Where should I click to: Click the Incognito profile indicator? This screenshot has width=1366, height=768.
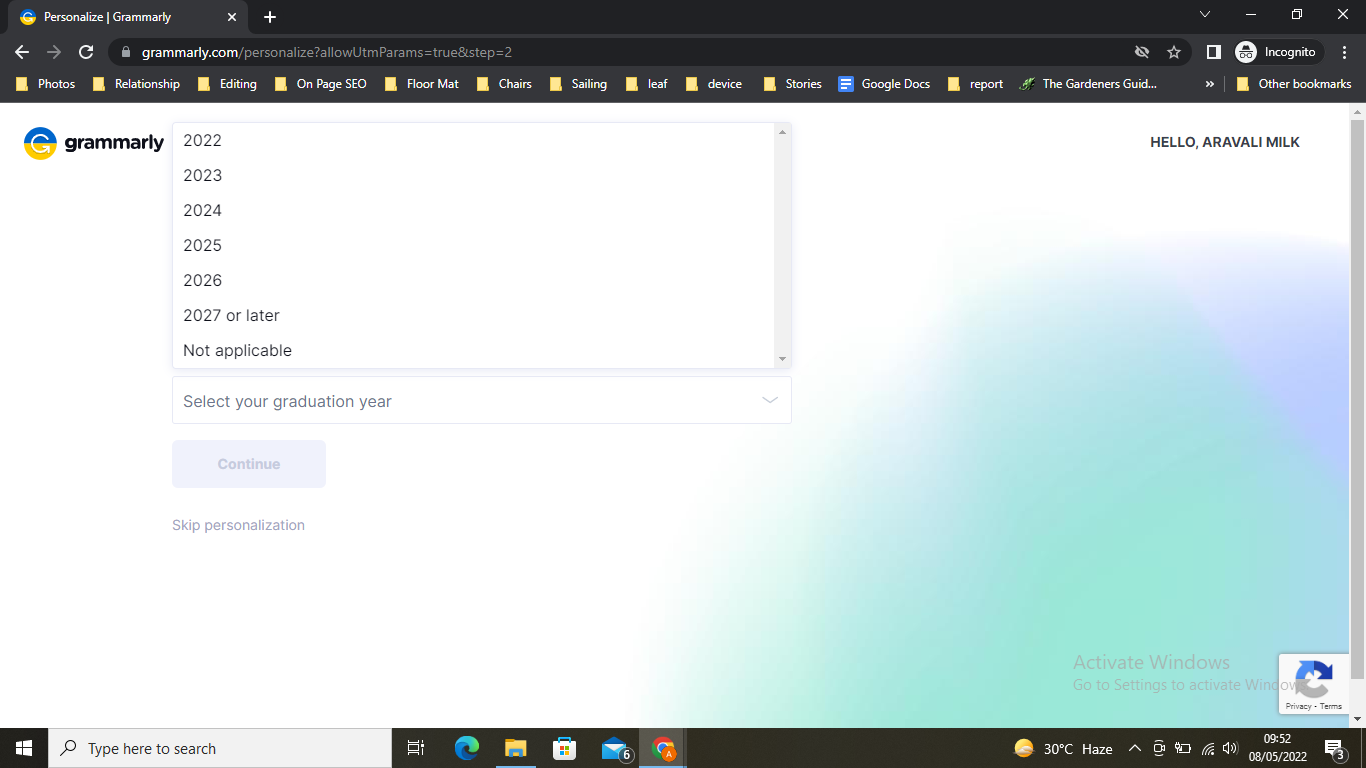(x=1278, y=52)
